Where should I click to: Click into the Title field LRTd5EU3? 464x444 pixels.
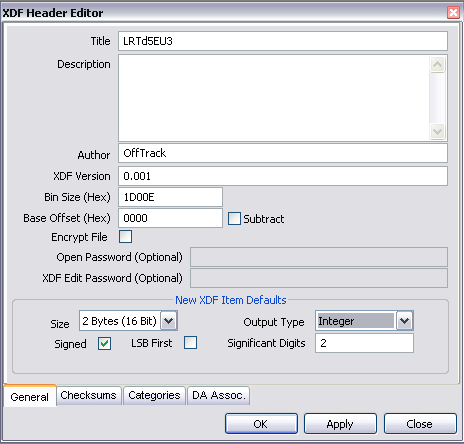coord(283,41)
